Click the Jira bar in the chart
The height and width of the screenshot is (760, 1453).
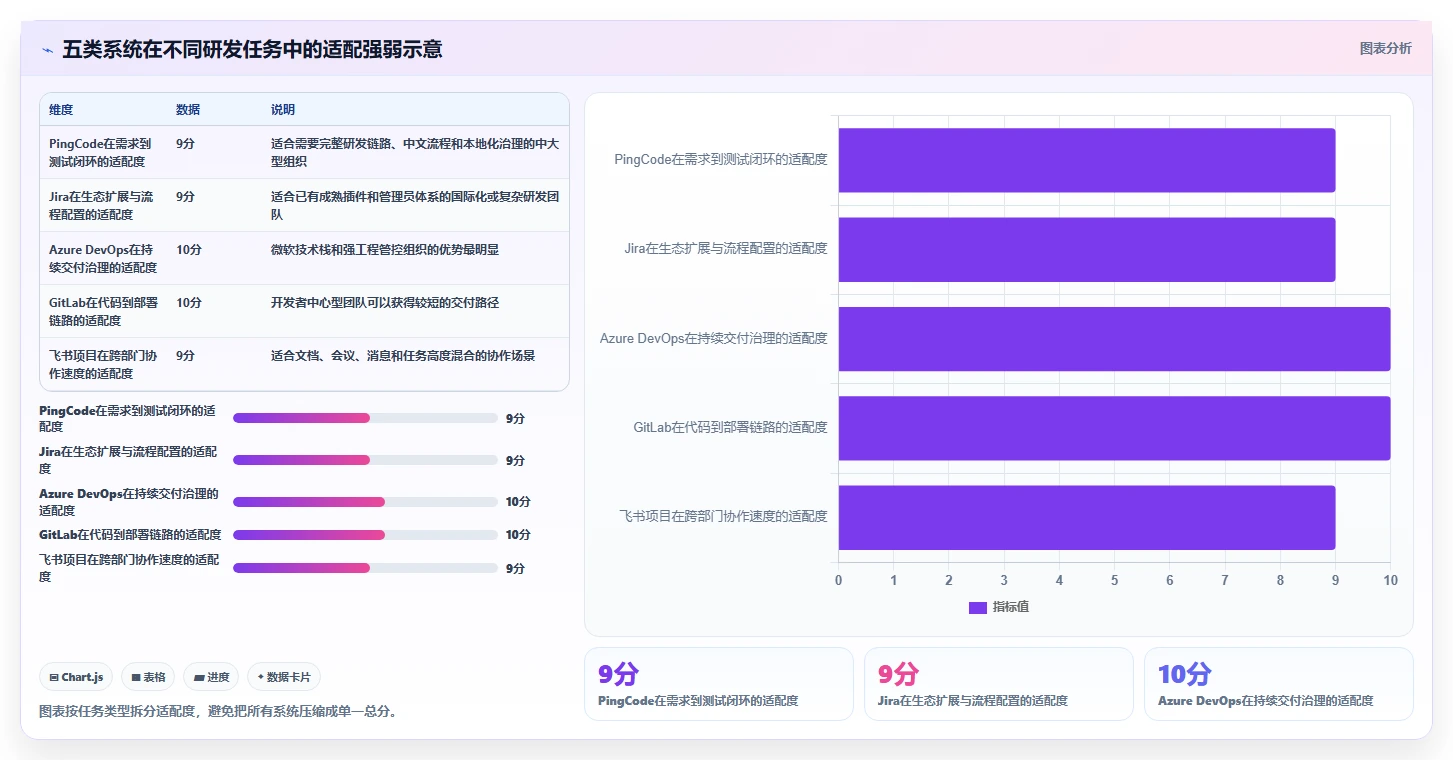(1087, 249)
